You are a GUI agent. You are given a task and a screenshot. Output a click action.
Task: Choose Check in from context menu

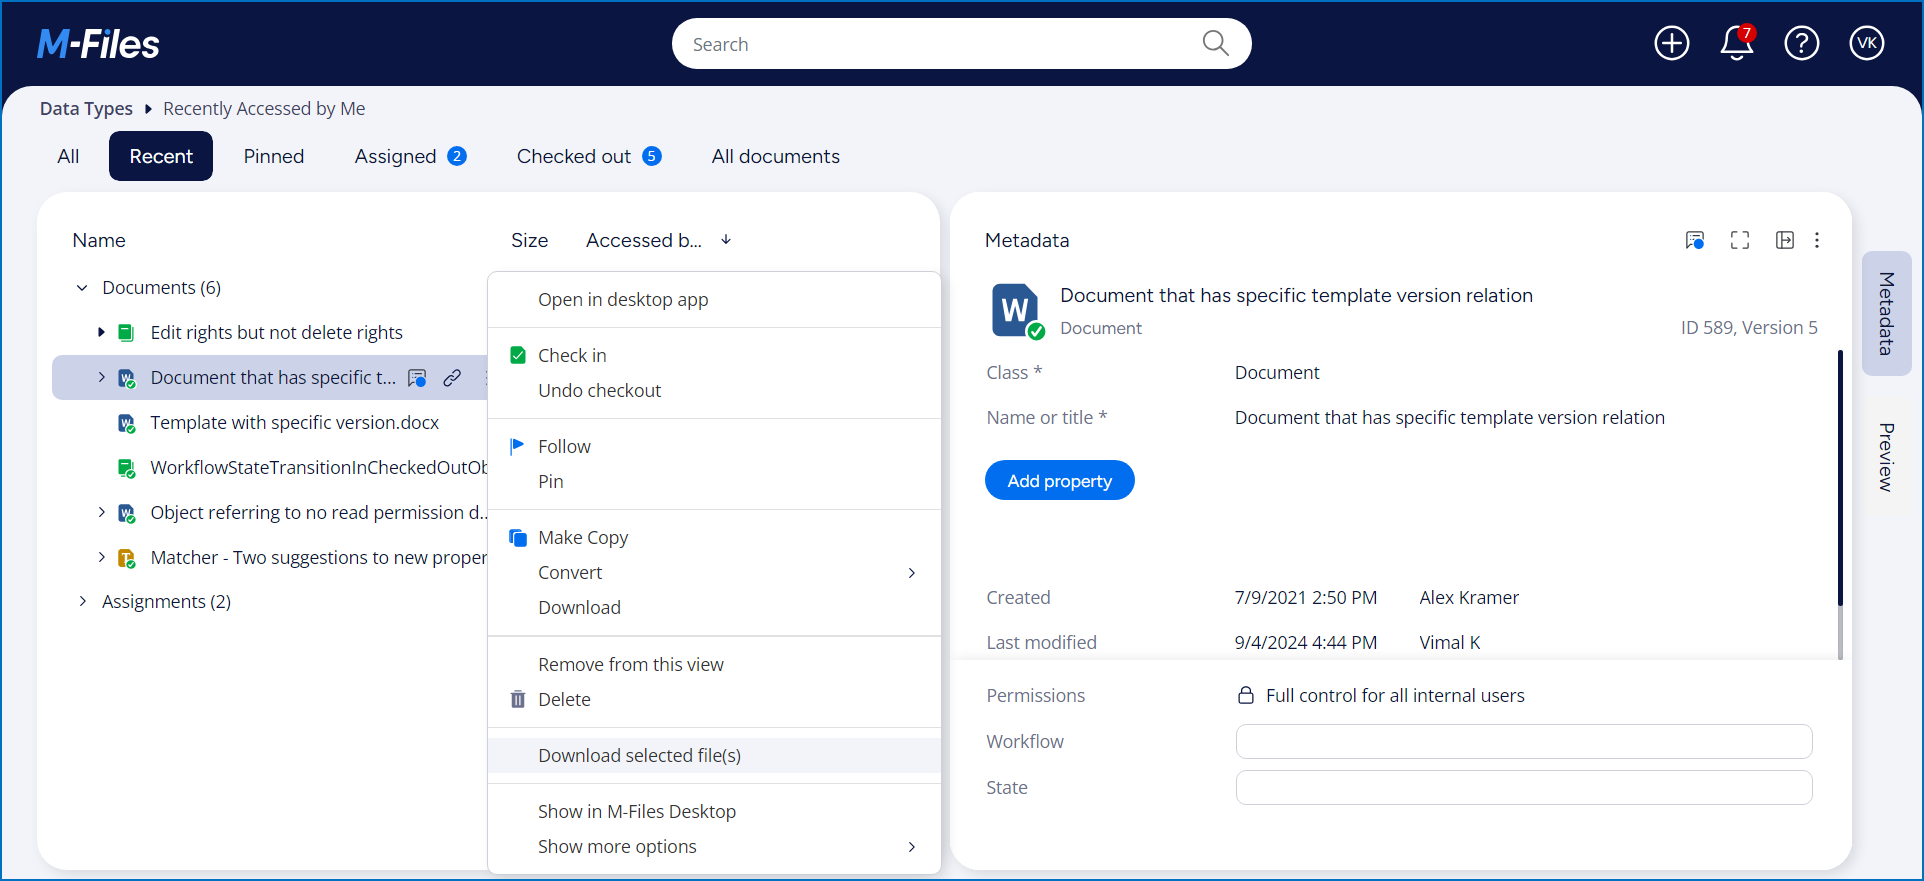[x=714, y=356]
